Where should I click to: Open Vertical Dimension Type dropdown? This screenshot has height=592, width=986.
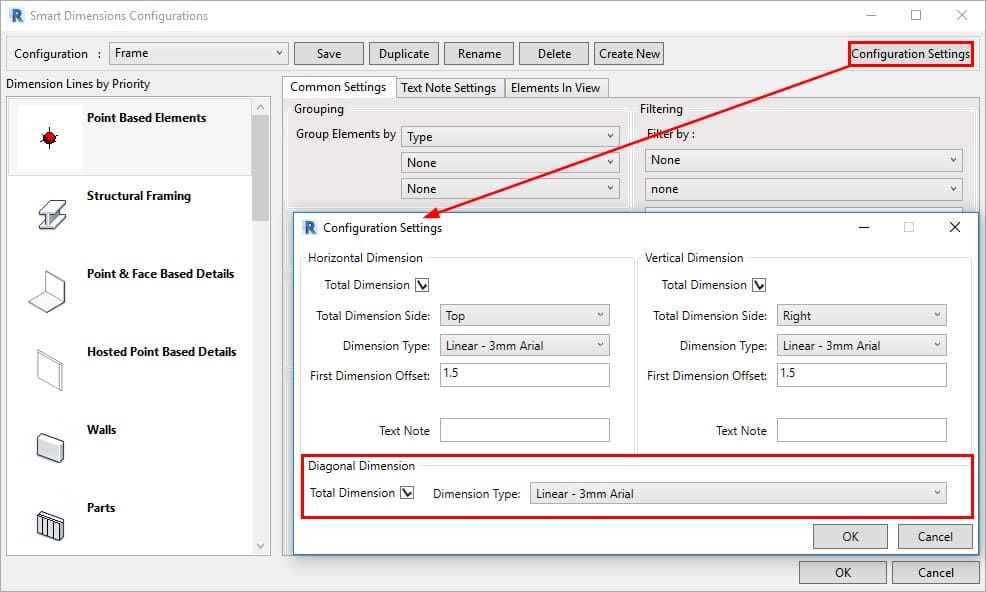[x=861, y=345]
